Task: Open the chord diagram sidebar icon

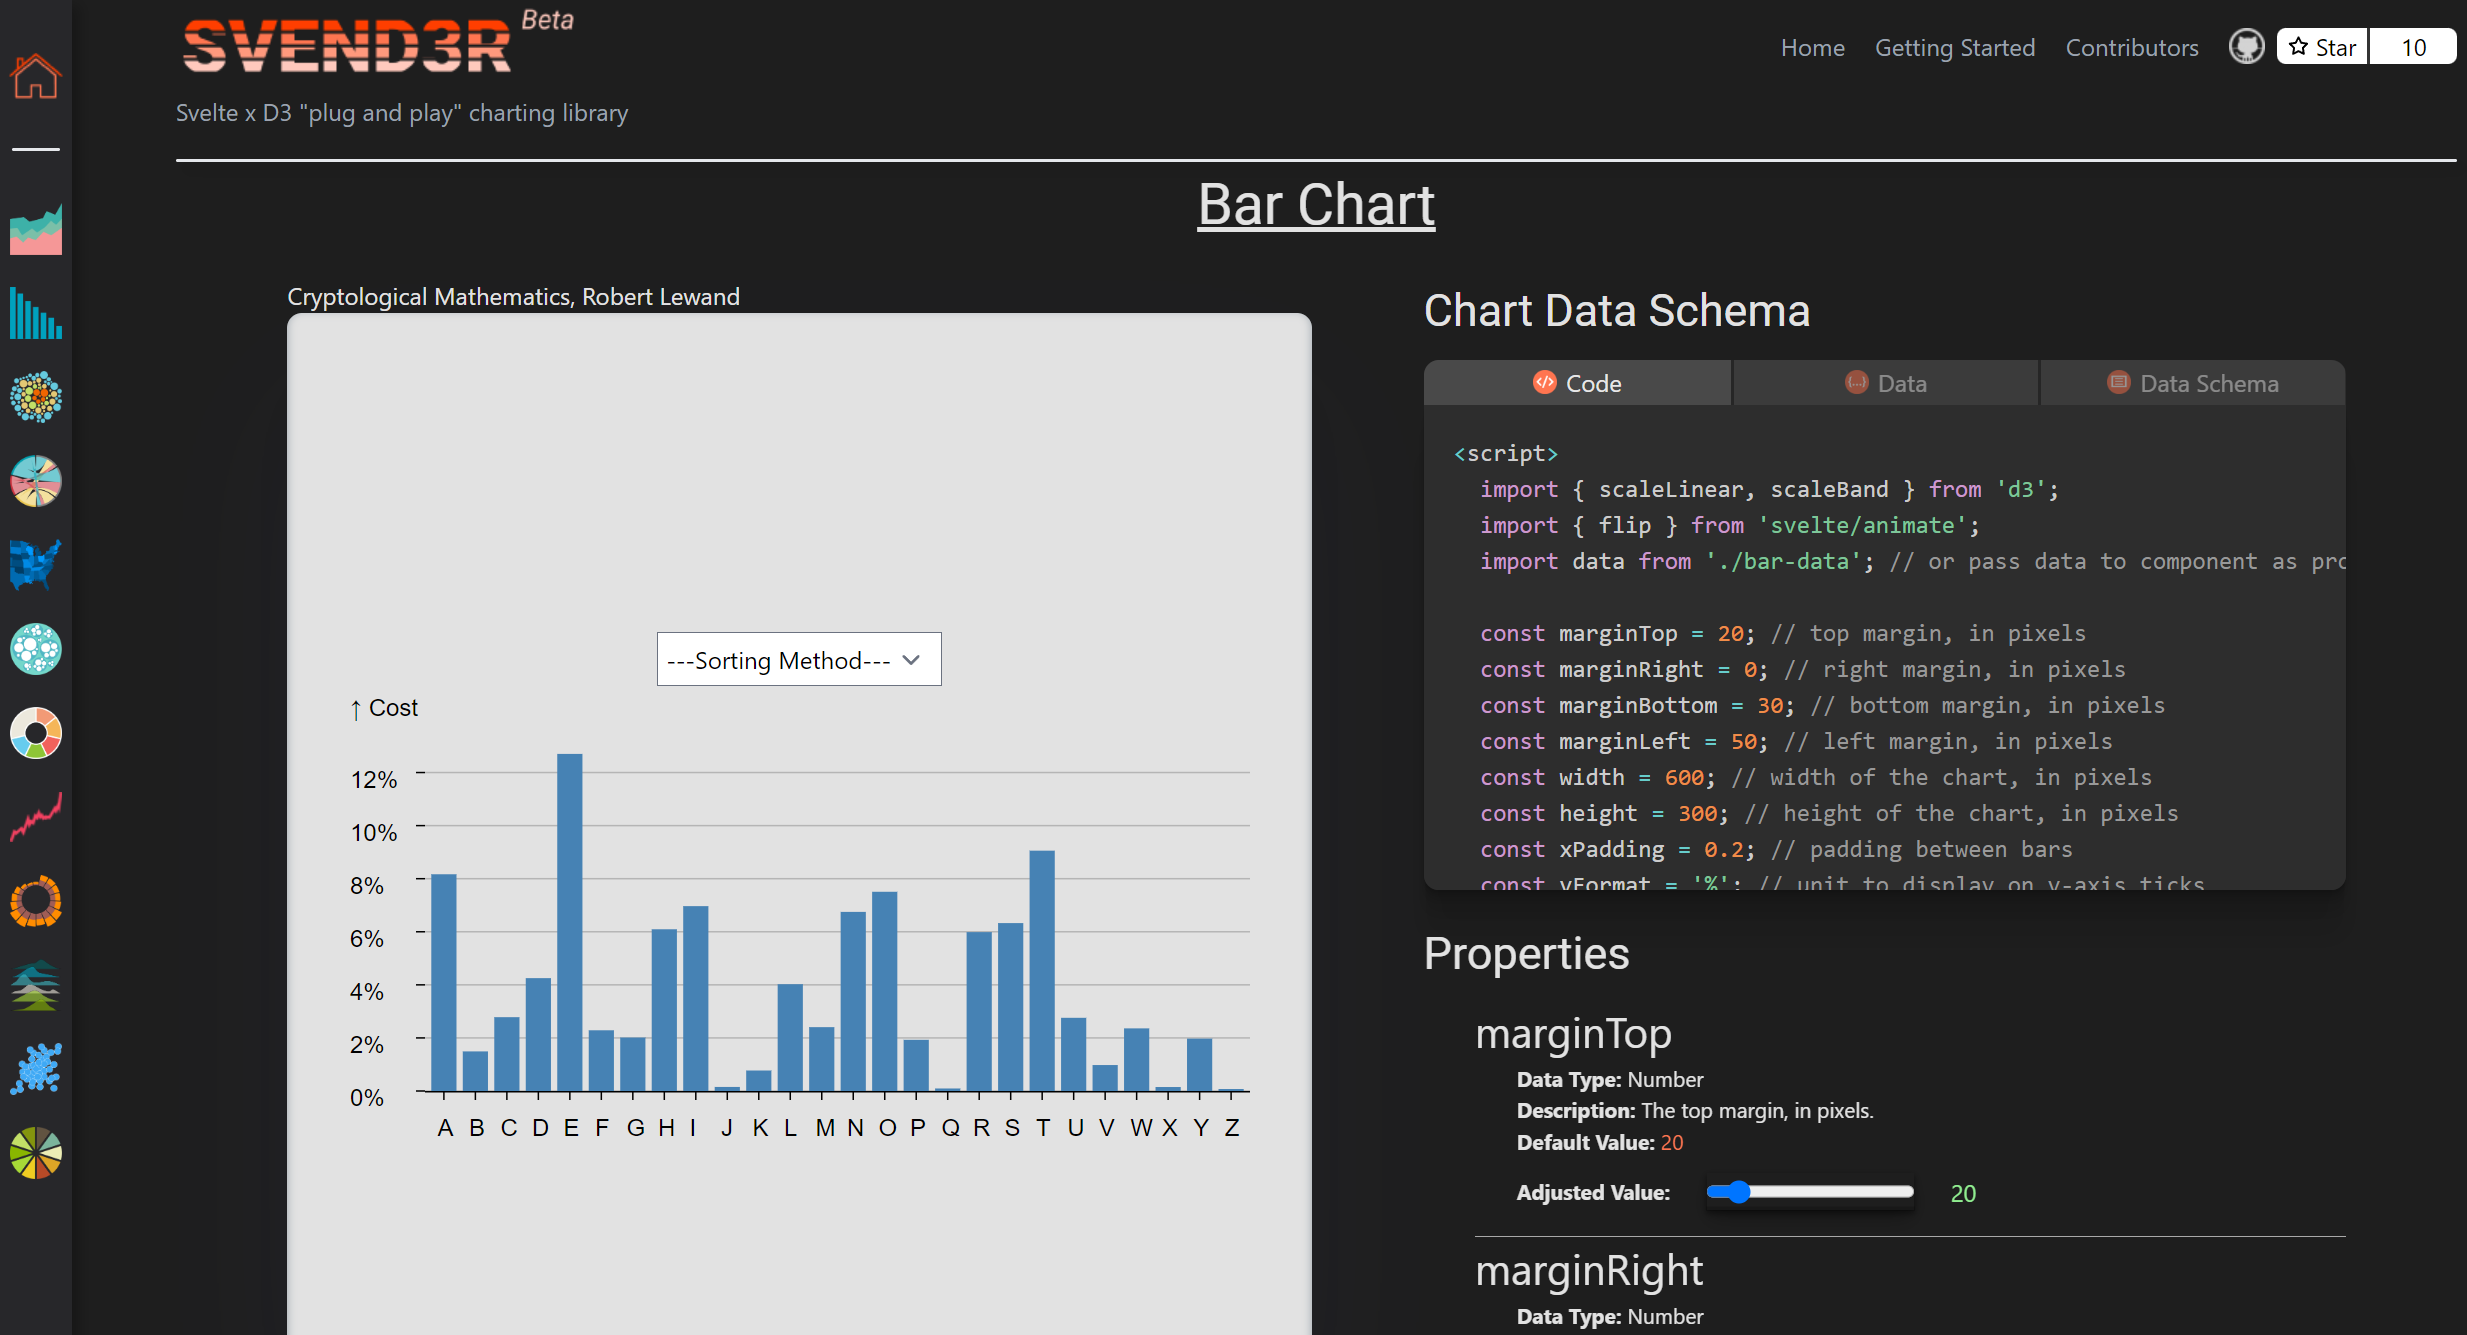Action: [x=36, y=481]
